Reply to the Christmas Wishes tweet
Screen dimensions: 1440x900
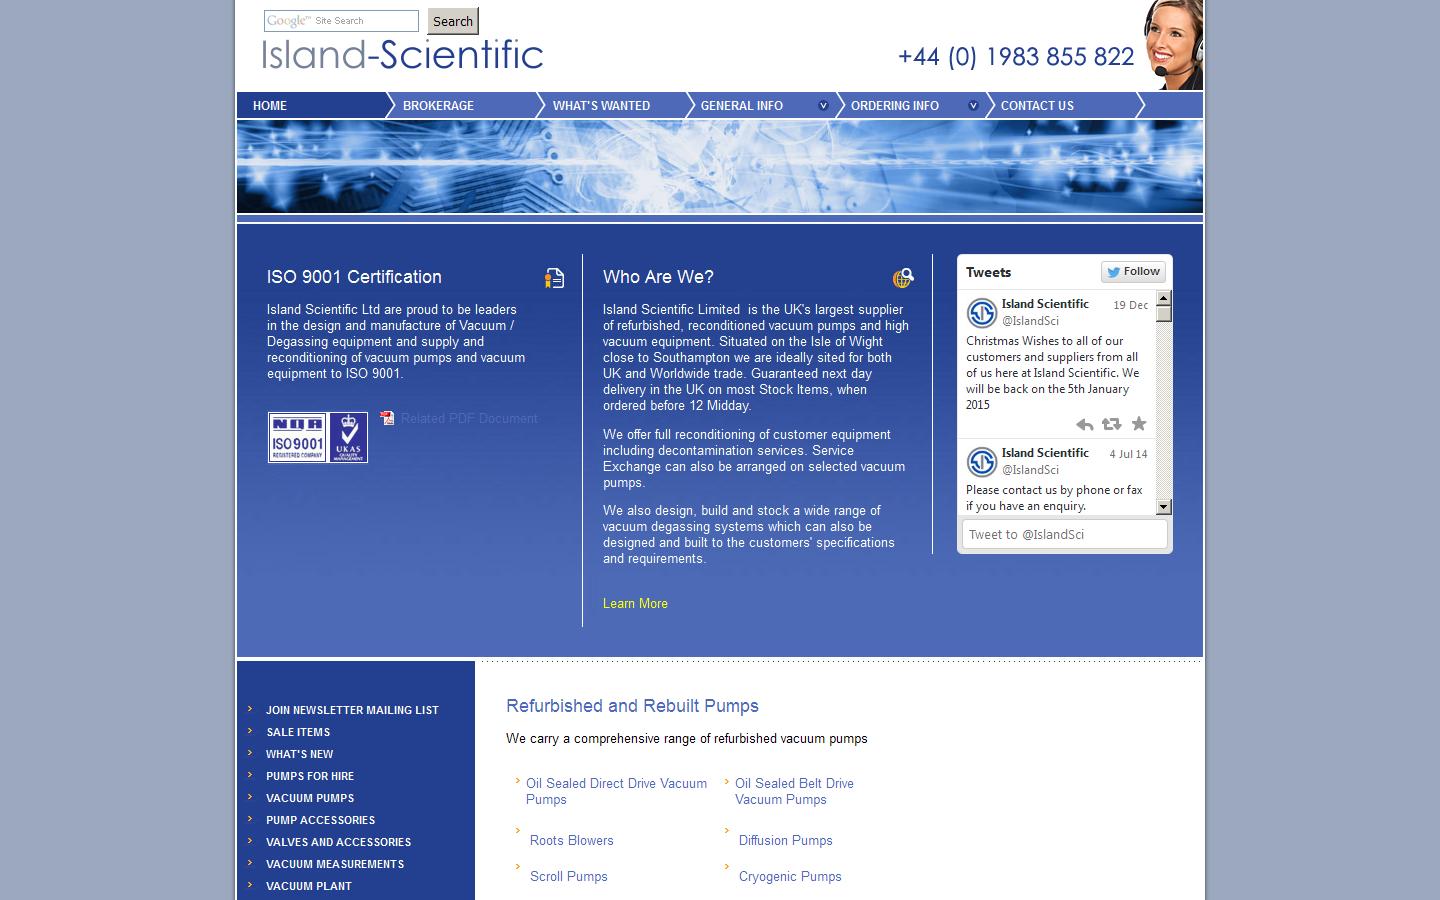(1085, 424)
